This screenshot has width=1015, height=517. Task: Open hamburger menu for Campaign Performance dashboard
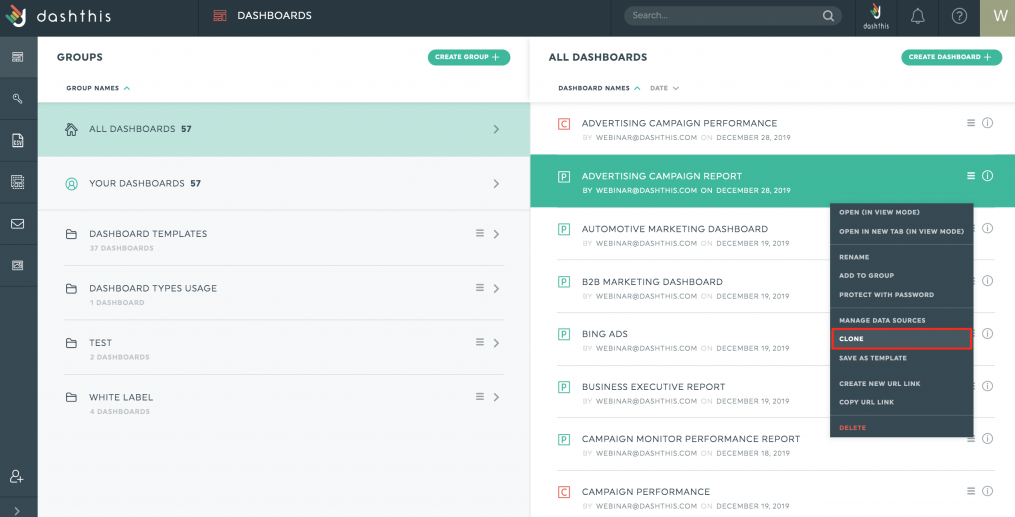point(971,492)
